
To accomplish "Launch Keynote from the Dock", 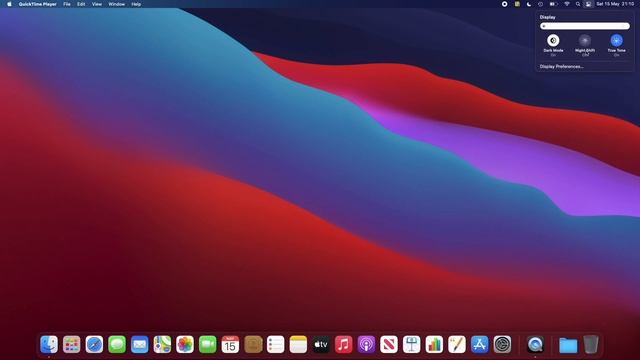I will pyautogui.click(x=411, y=344).
